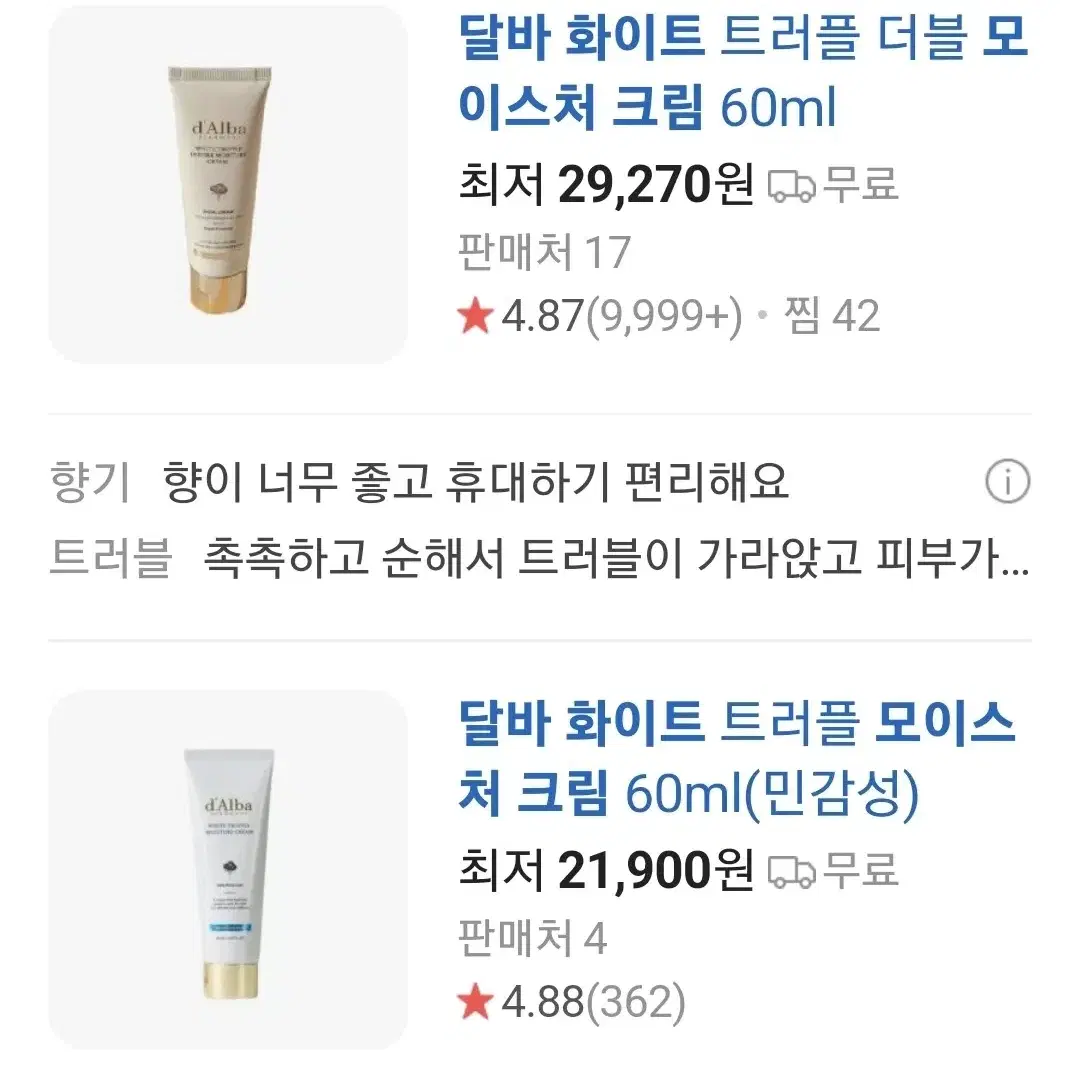Image resolution: width=1080 pixels, height=1080 pixels.
Task: Select the 트러블 review keyword
Action: tap(110, 557)
